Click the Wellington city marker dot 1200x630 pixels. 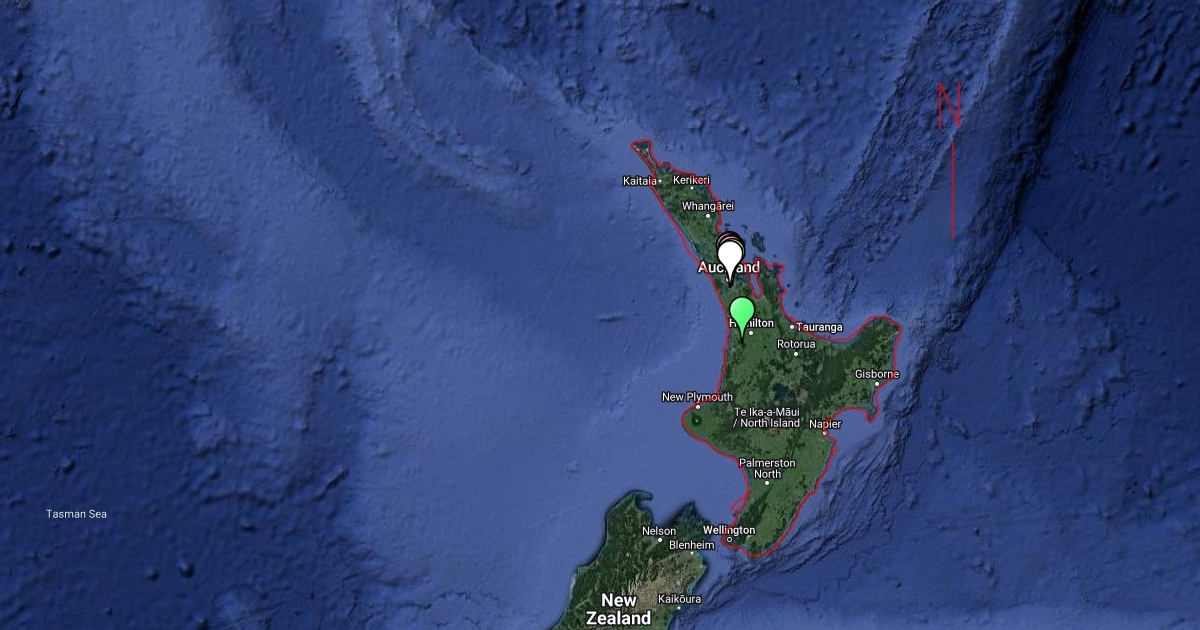[x=730, y=540]
